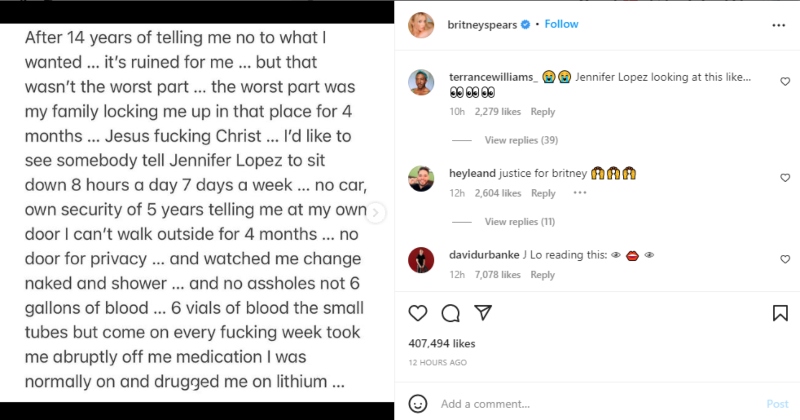Follow britneyspears
Screen dimensions: 800x420
click(561, 24)
